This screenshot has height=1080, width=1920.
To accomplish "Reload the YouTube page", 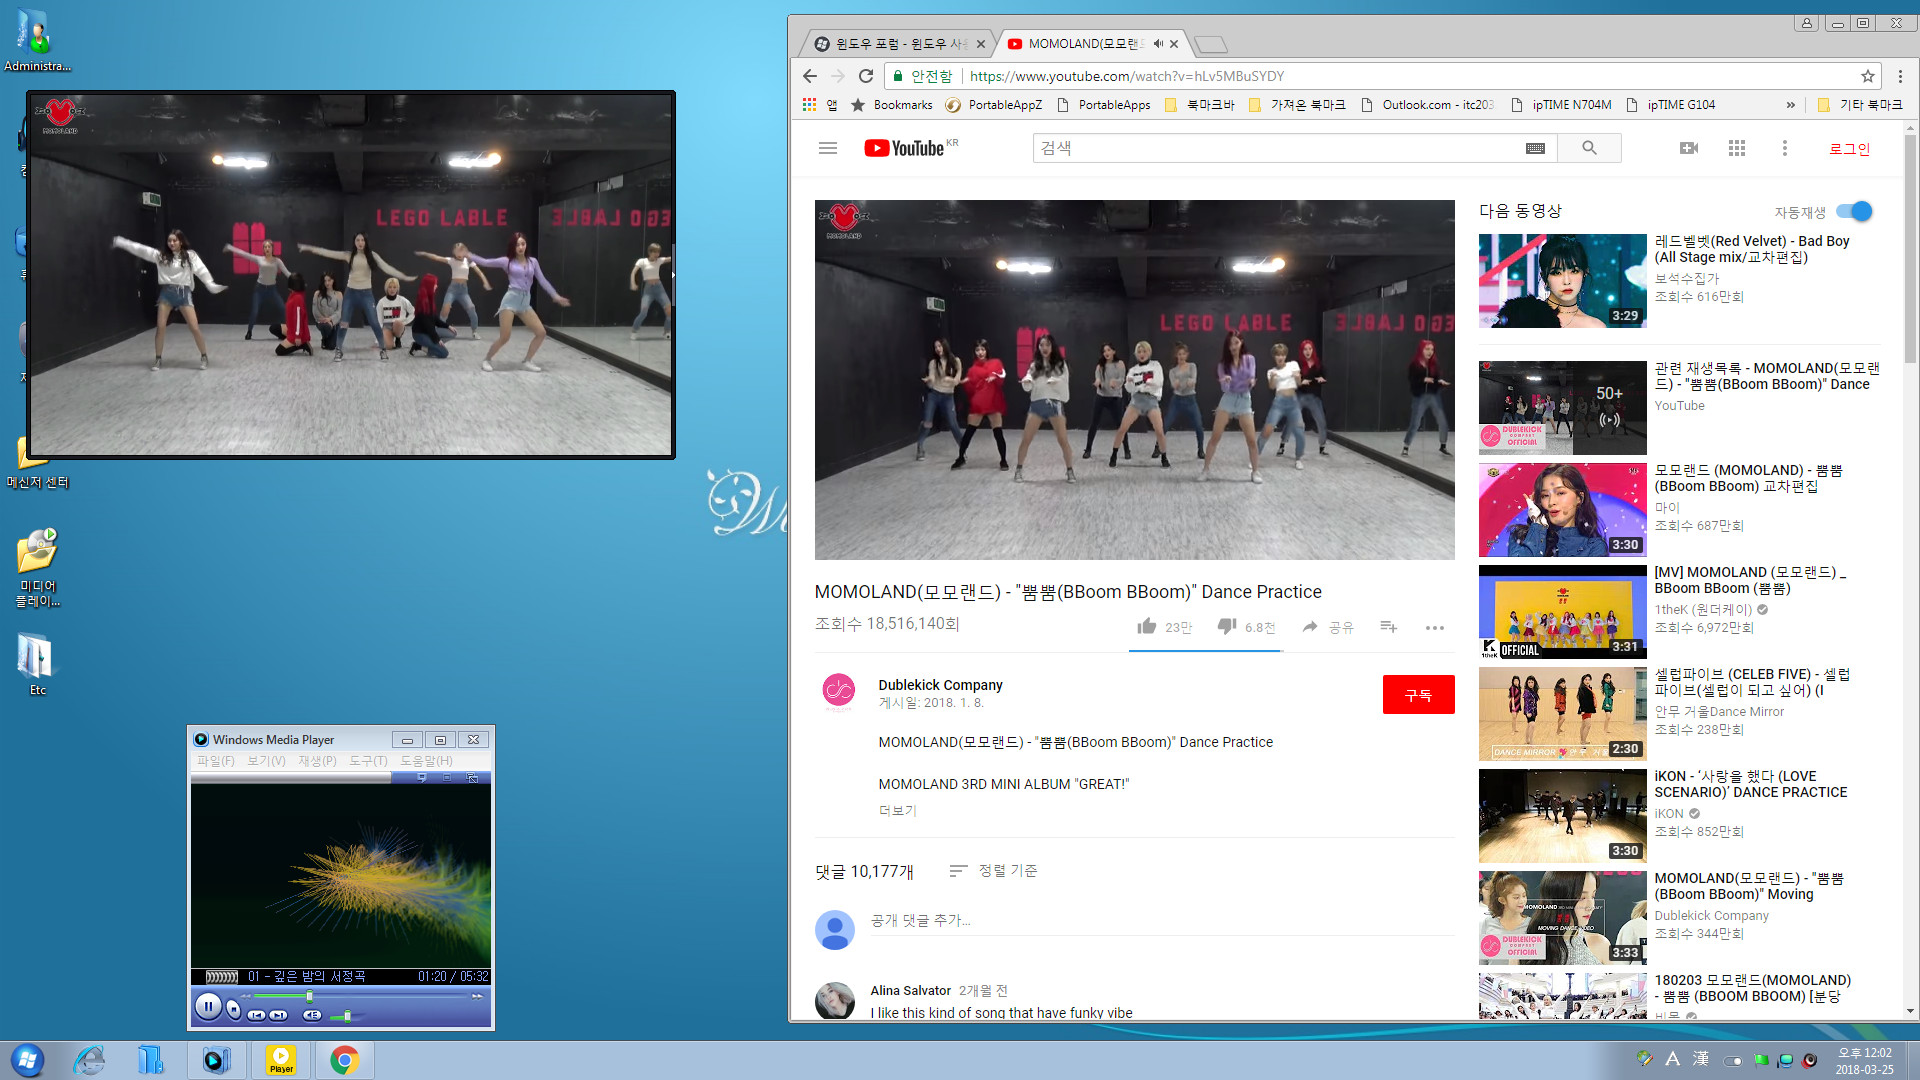I will (x=866, y=76).
